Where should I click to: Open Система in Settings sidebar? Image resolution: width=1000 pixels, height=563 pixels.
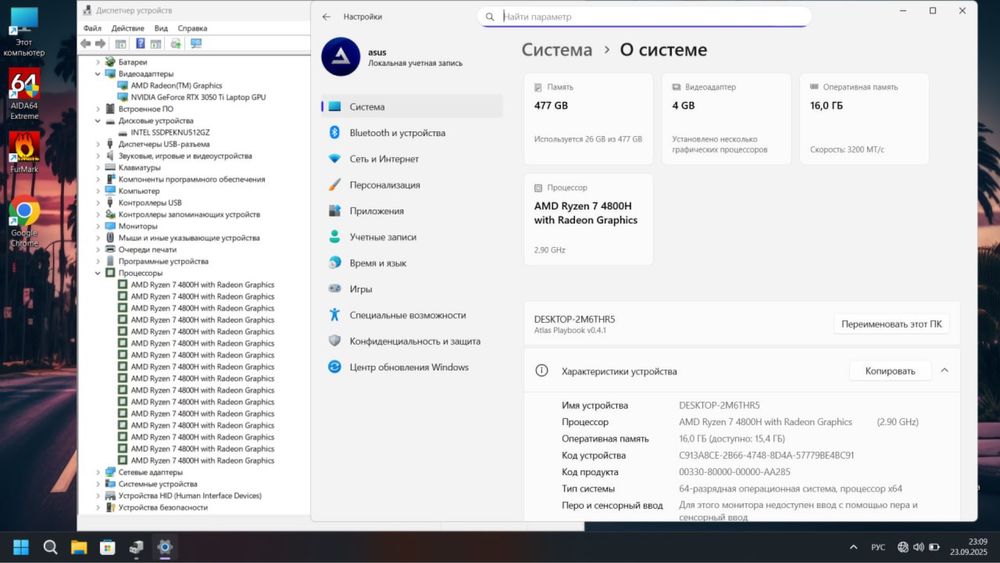point(412,106)
